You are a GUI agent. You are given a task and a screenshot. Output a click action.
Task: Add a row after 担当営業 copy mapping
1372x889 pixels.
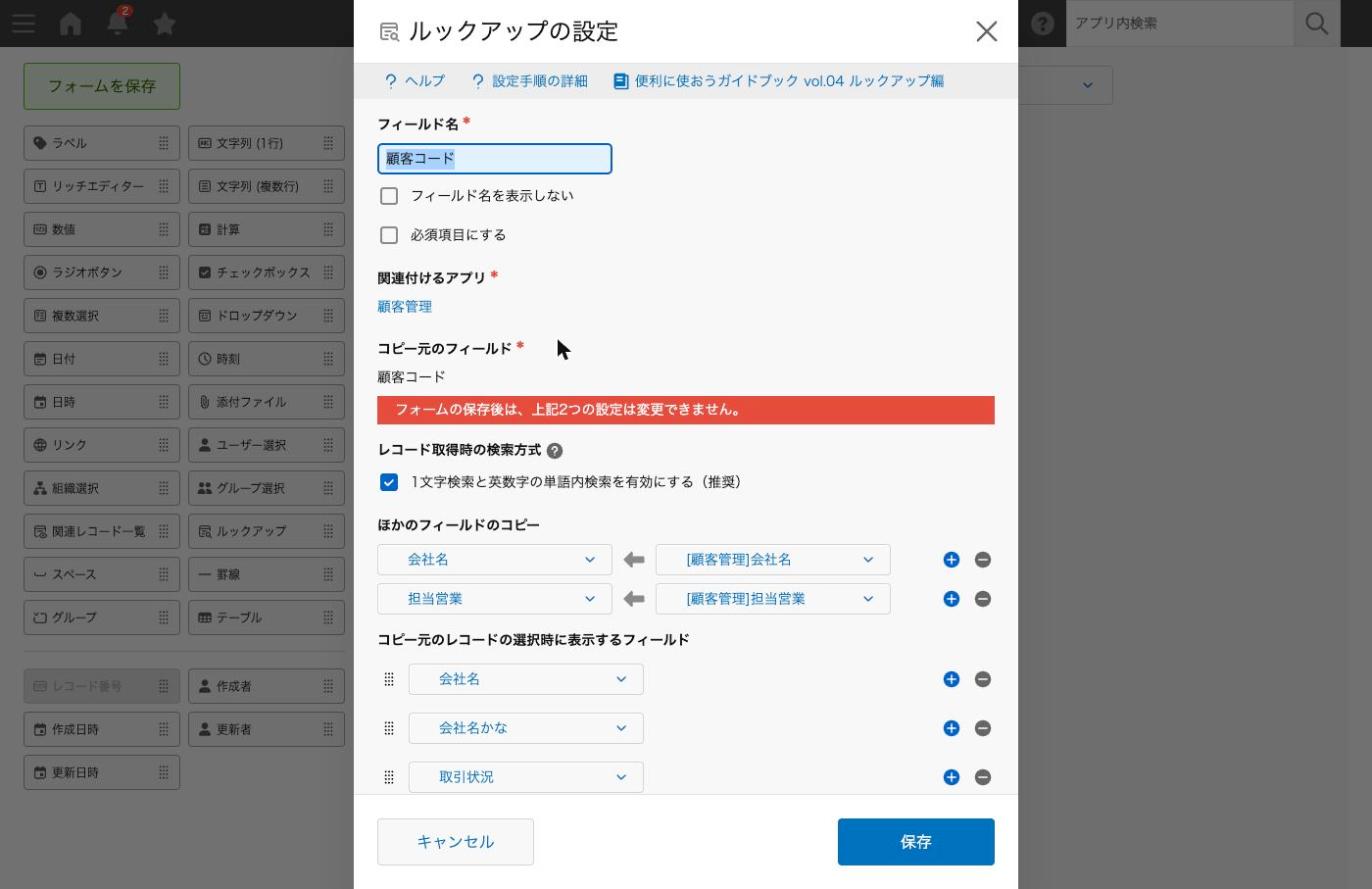pos(951,599)
